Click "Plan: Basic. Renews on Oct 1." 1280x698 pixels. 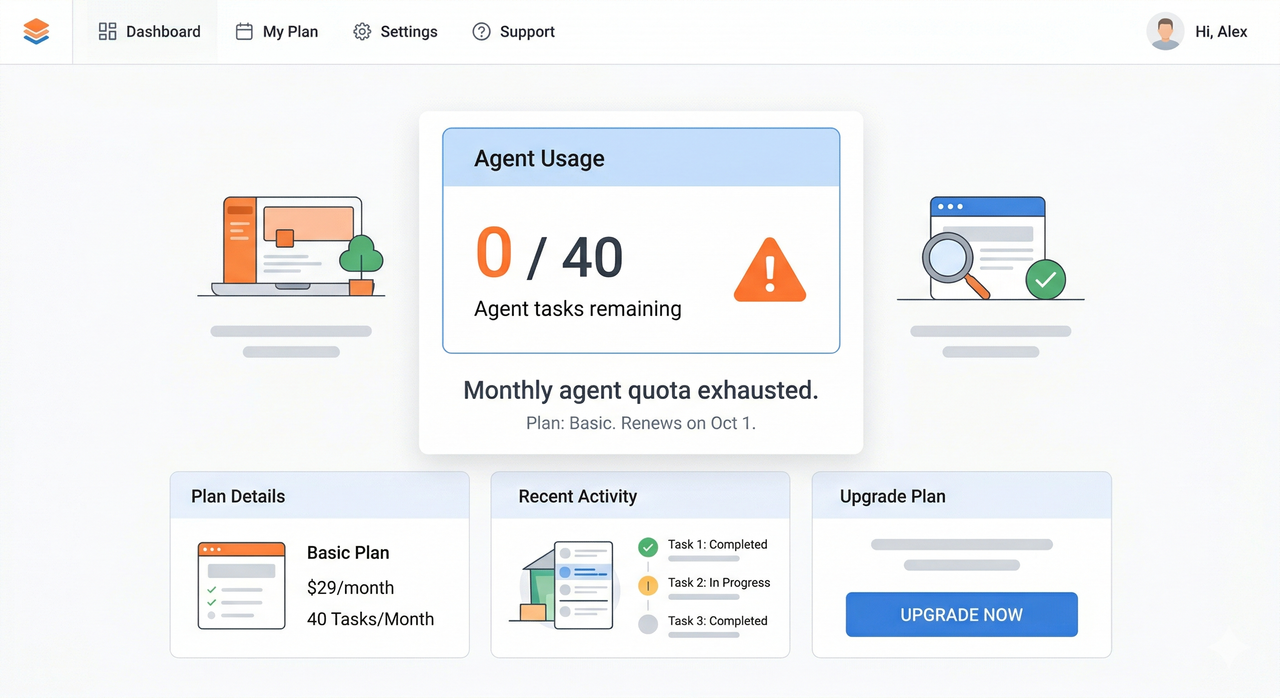[x=641, y=423]
